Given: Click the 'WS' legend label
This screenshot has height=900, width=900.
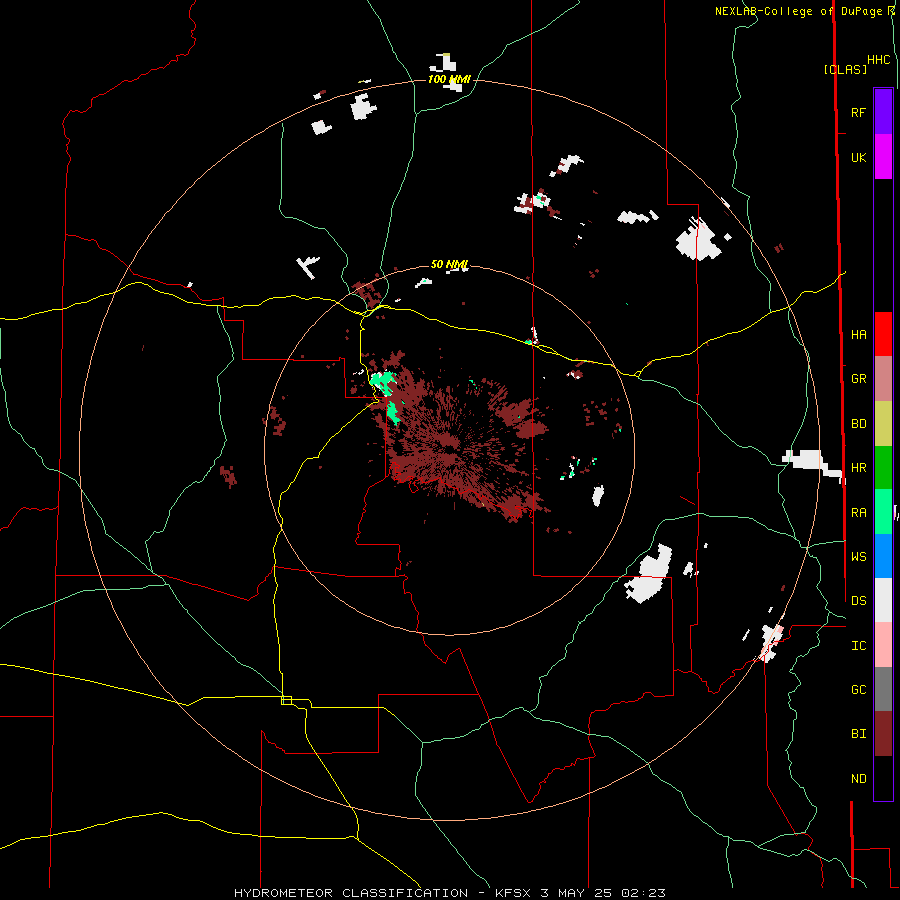Looking at the screenshot, I should (x=858, y=557).
